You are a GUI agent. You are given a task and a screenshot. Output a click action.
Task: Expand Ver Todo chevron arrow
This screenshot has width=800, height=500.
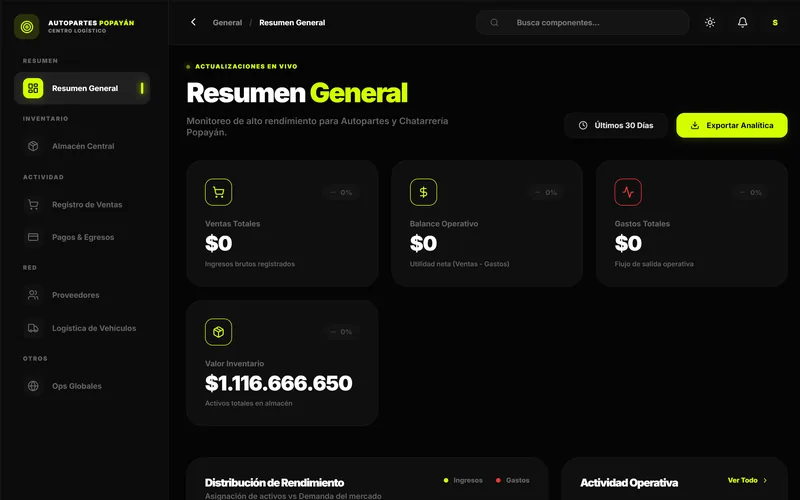click(765, 480)
